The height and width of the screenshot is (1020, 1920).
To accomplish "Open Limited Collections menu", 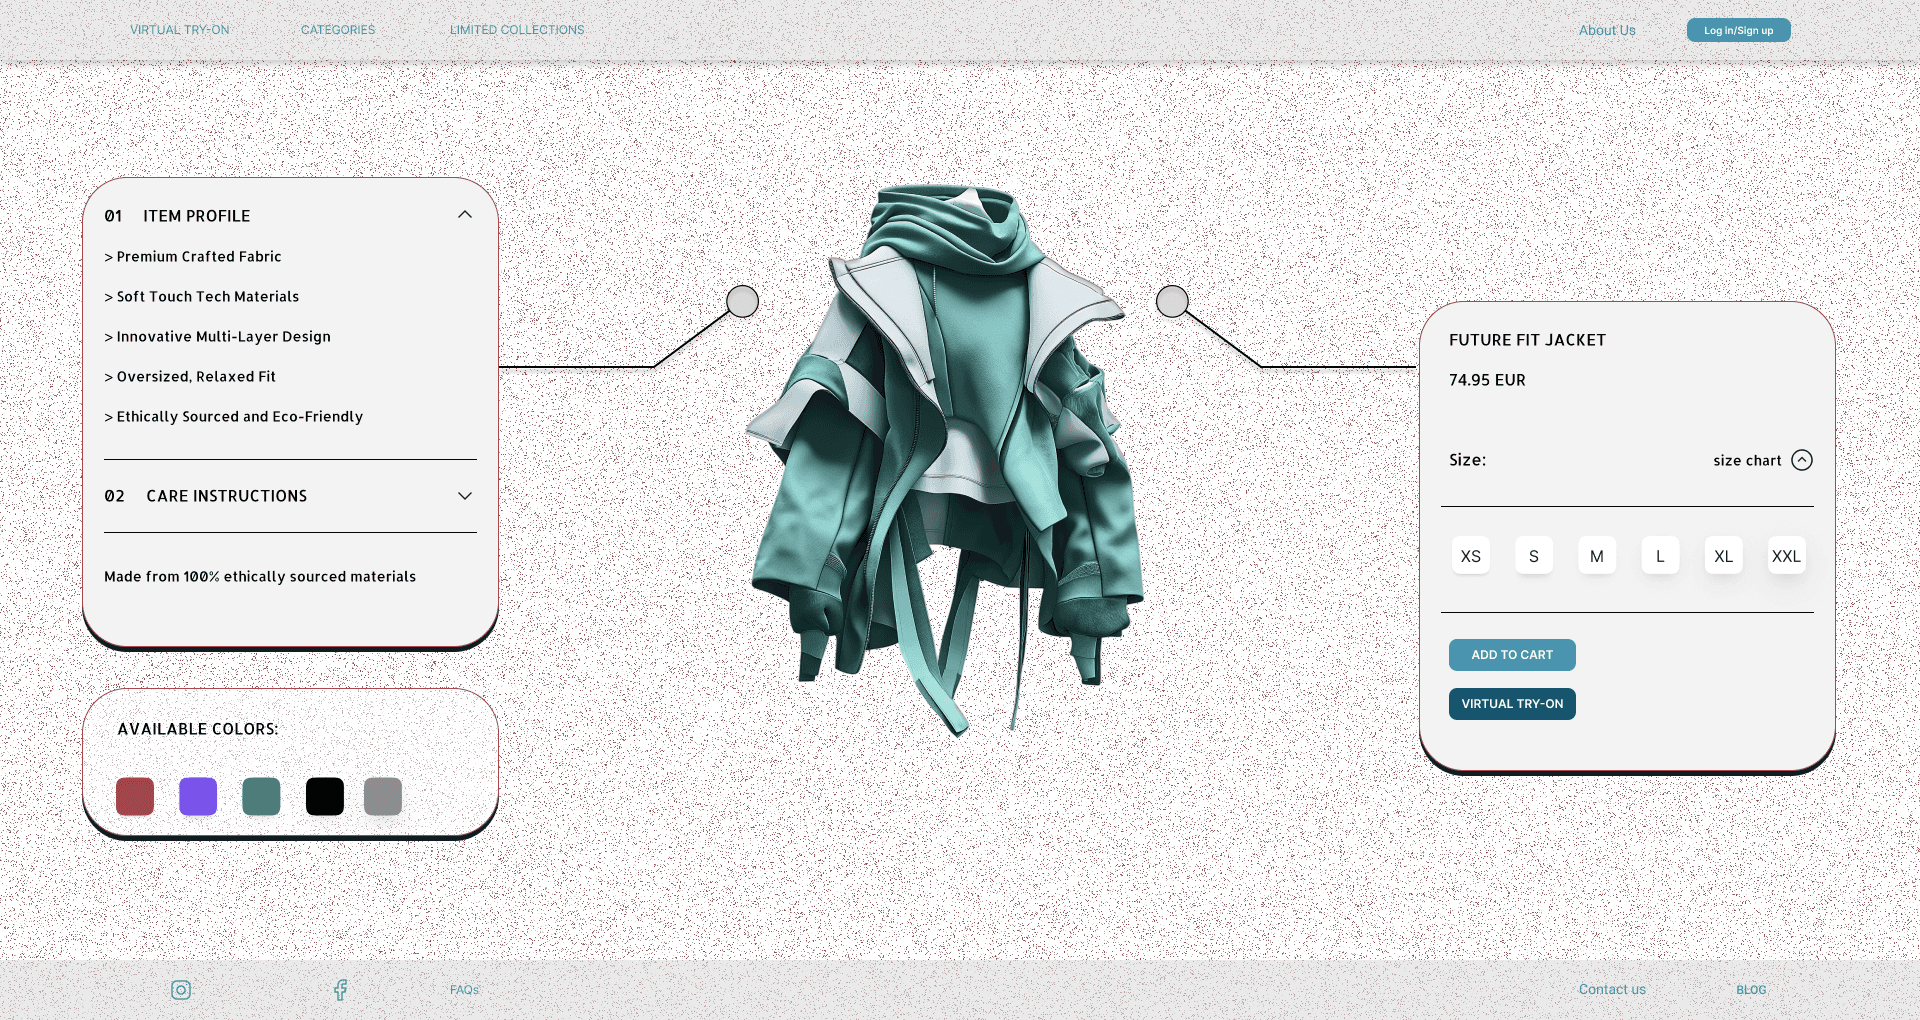I will 517,30.
